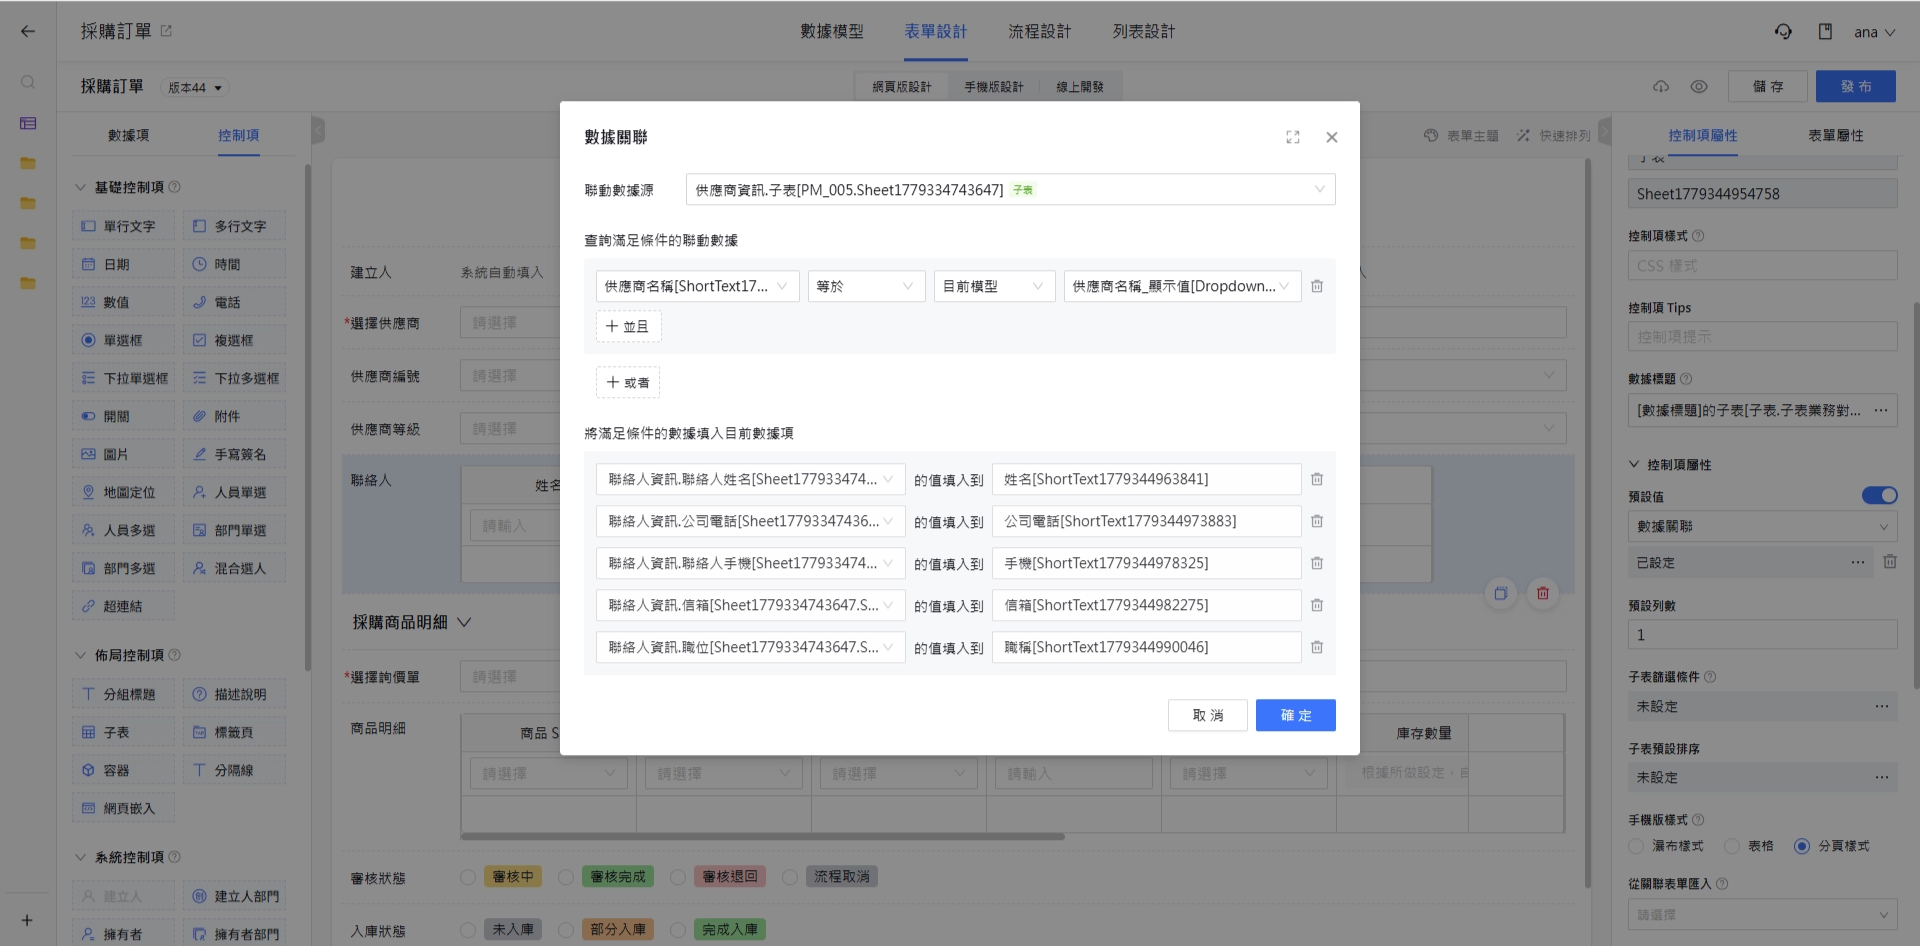Screen dimensions: 1920x946
Task: Open the external link icon beside 採購訂單
Action: coord(166,31)
